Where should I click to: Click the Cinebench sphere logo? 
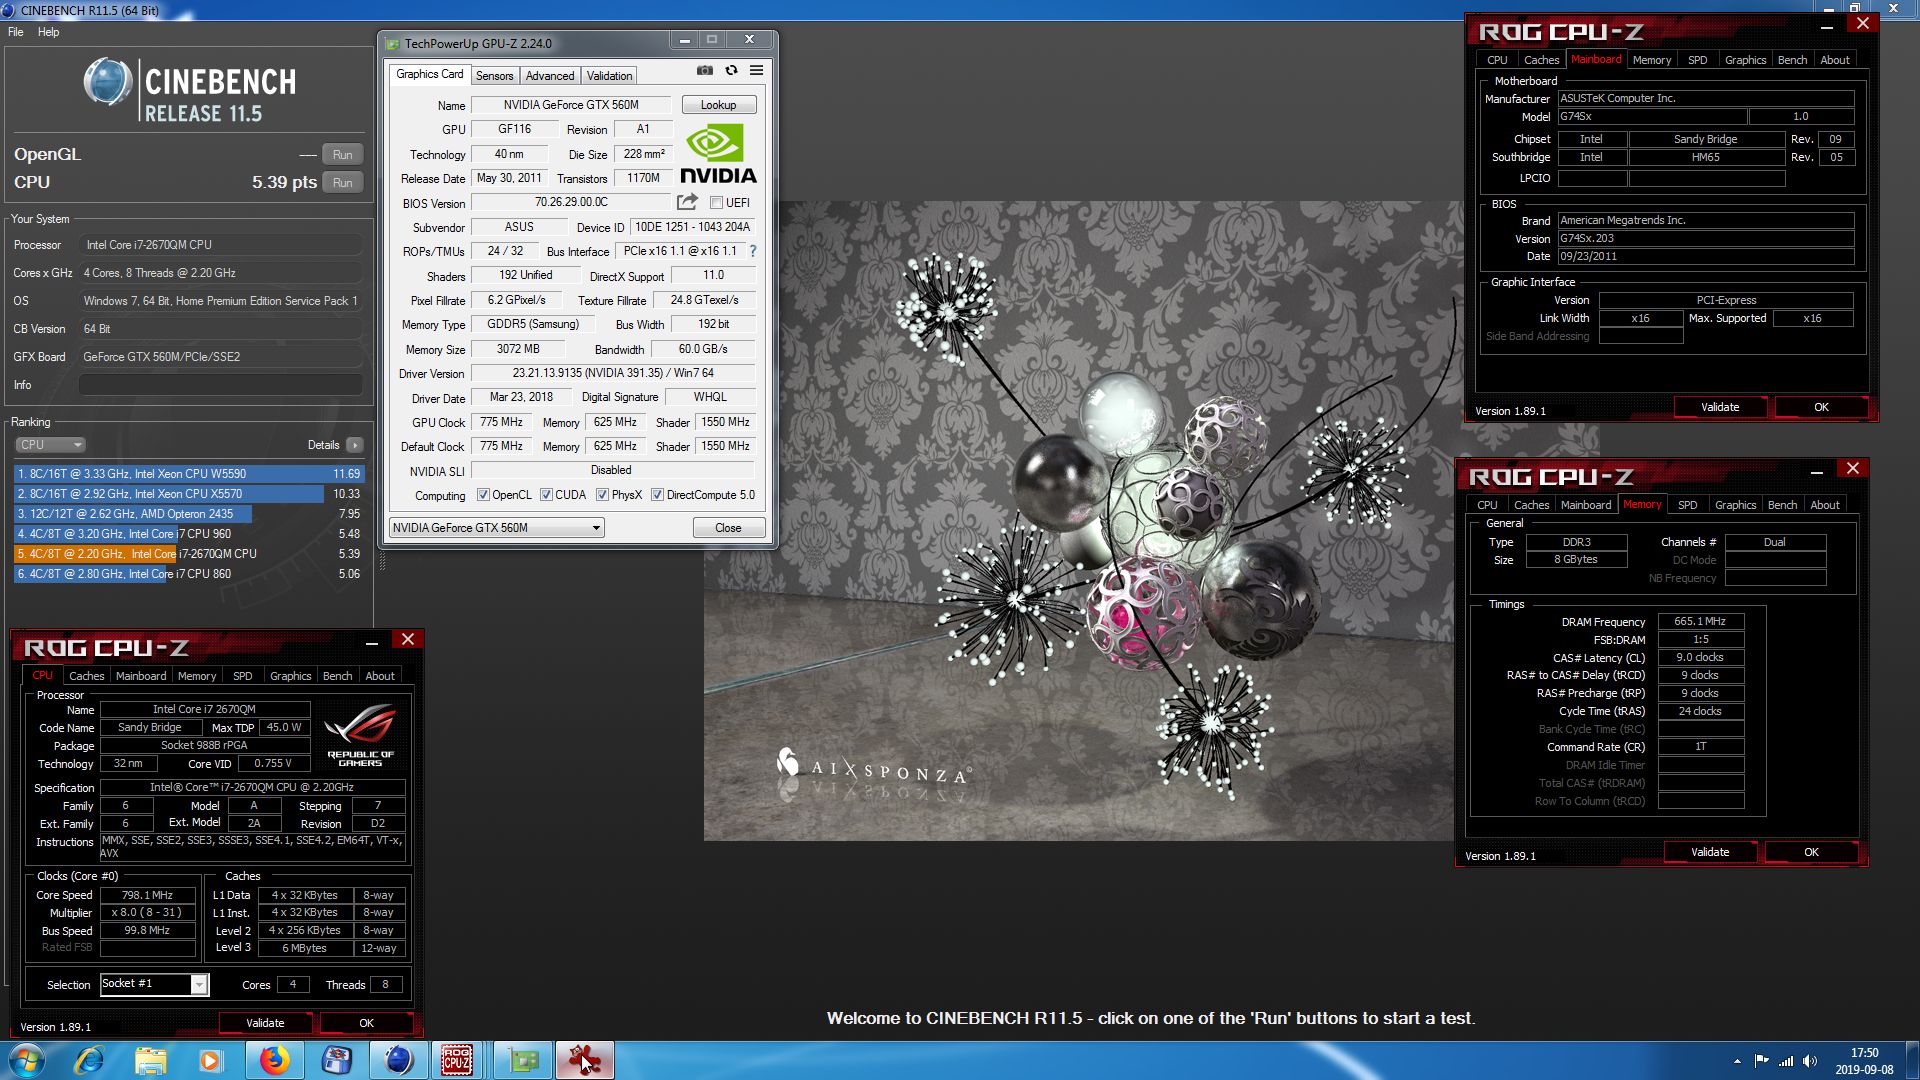108,83
